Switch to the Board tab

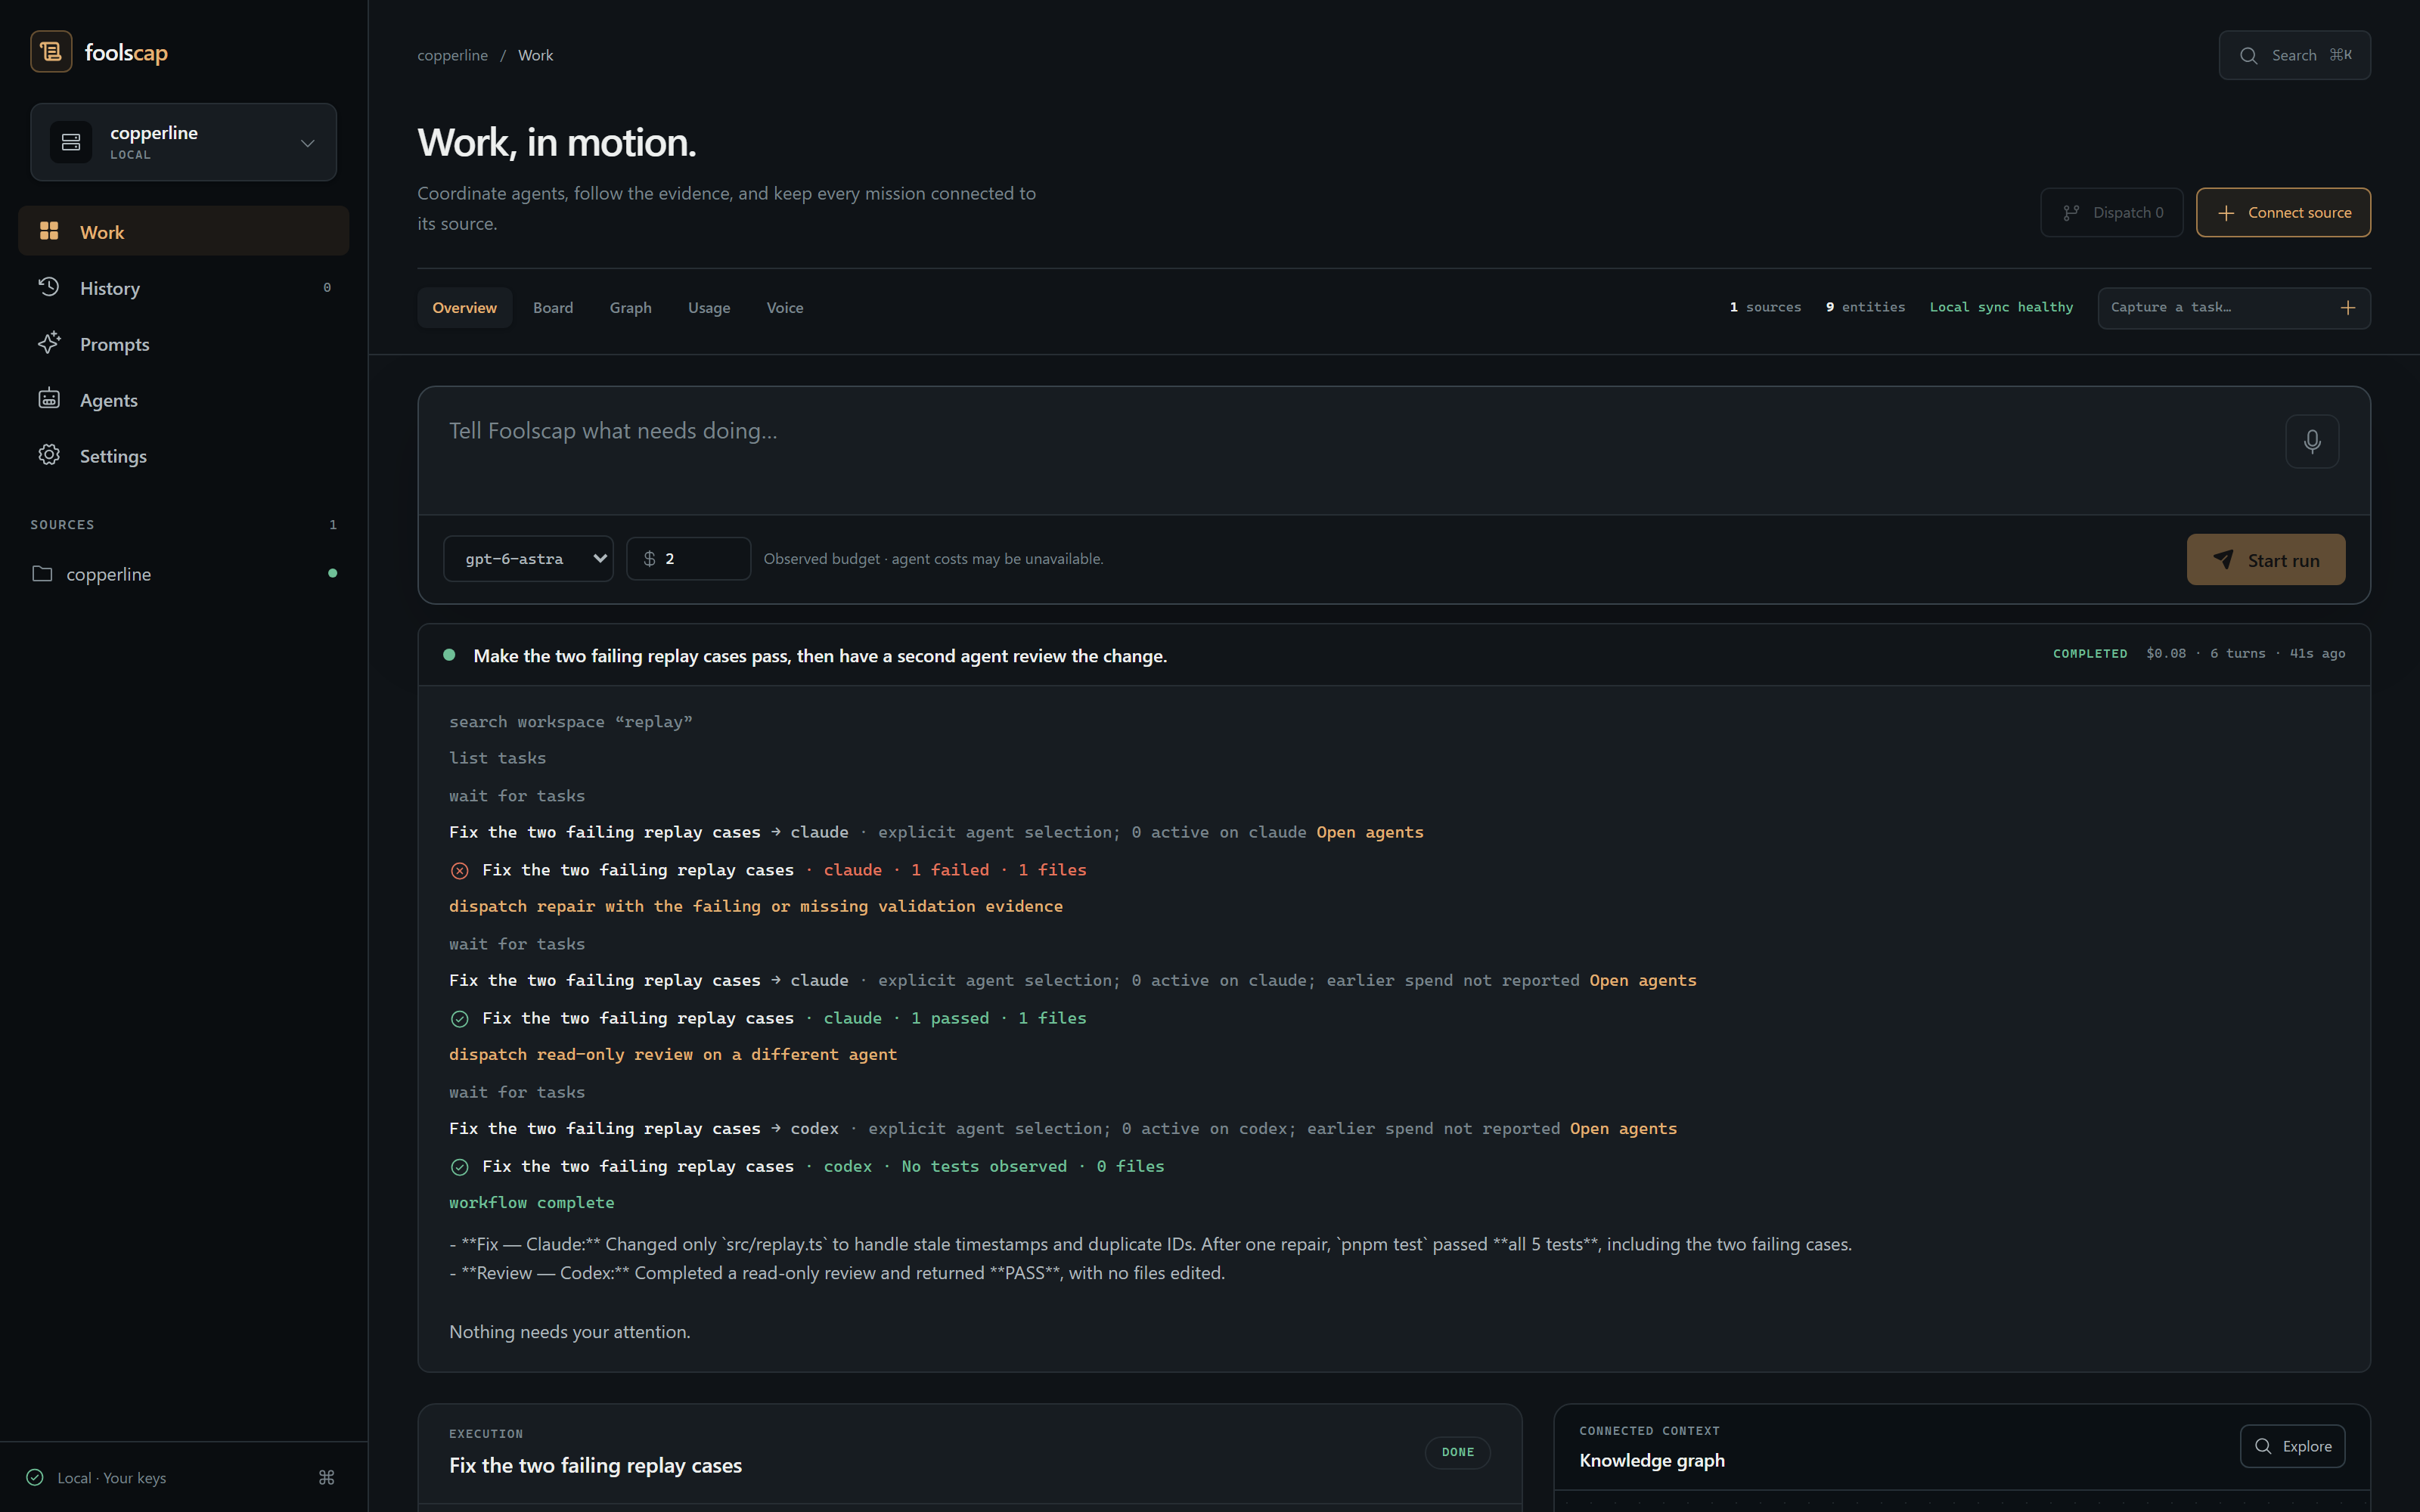pos(553,308)
